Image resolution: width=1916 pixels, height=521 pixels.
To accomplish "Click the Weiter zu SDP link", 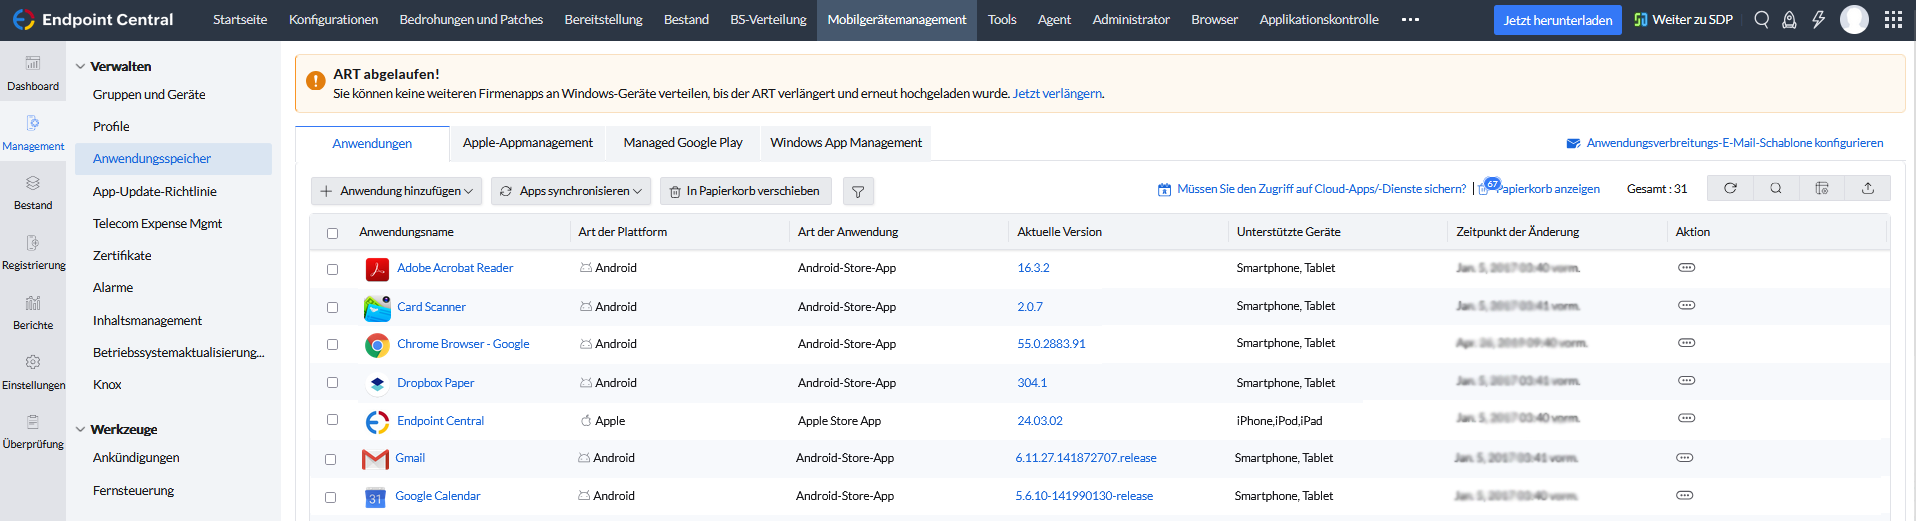I will click(x=1683, y=20).
